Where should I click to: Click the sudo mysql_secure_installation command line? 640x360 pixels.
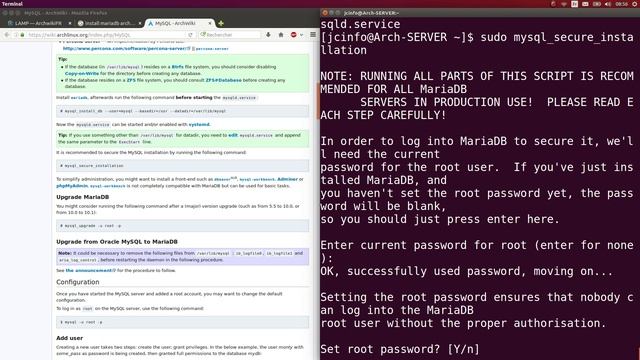pyautogui.click(x=477, y=44)
